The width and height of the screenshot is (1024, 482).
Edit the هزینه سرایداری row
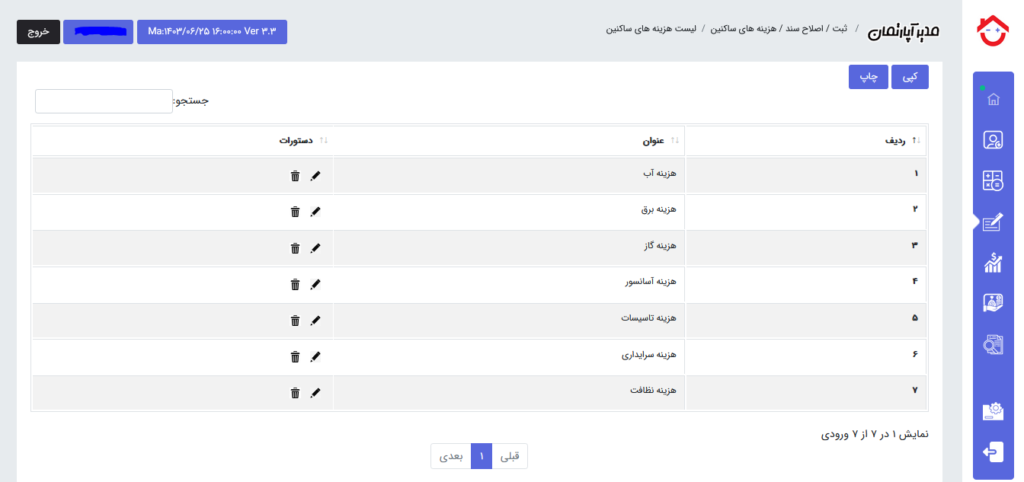point(315,357)
